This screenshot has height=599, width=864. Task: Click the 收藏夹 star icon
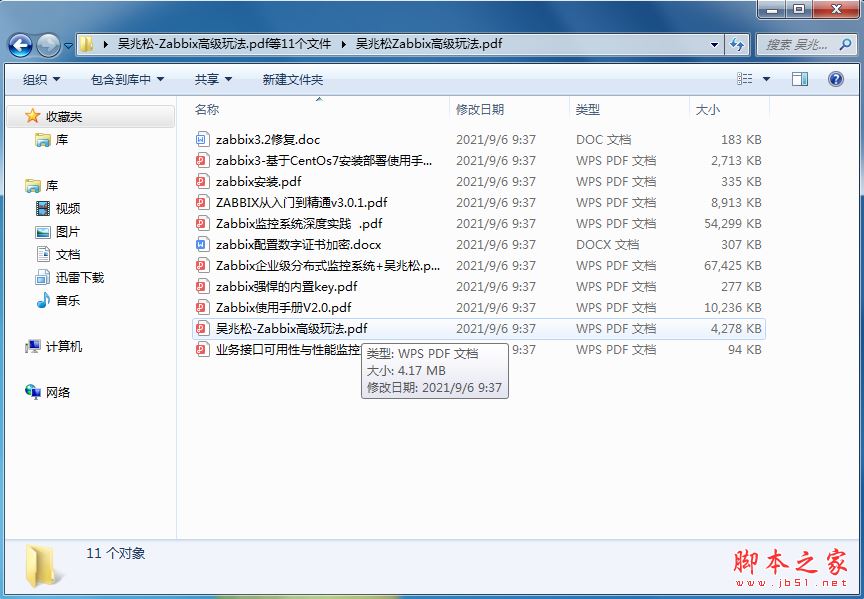pos(33,116)
